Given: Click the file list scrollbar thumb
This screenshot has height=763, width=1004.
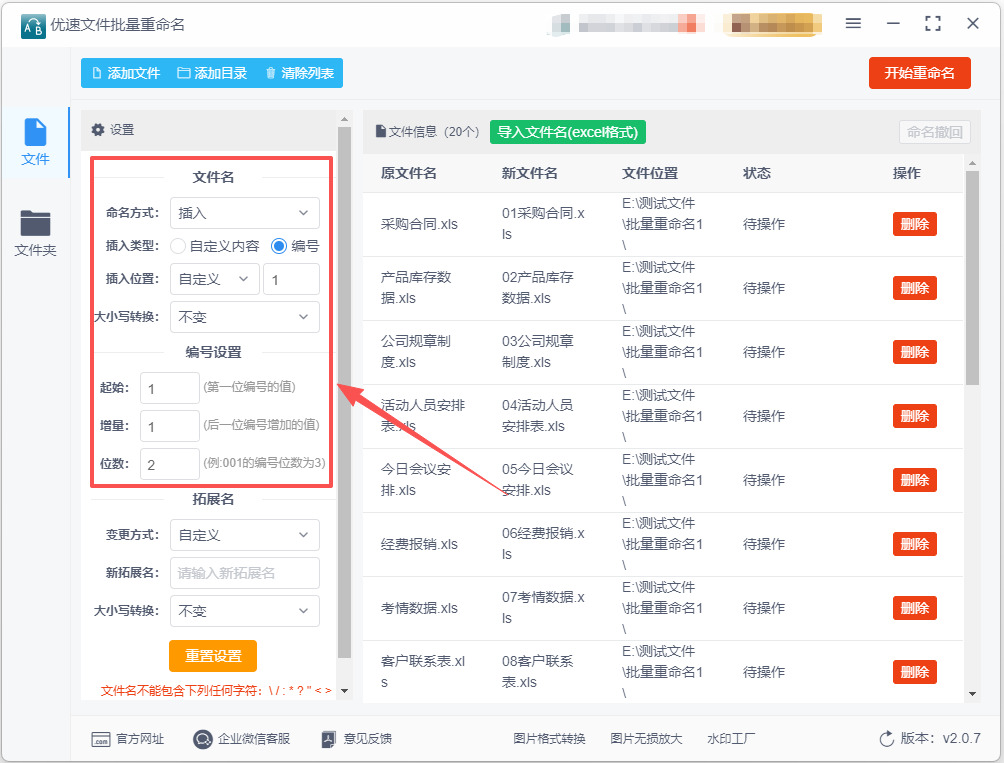Looking at the screenshot, I should click(973, 278).
